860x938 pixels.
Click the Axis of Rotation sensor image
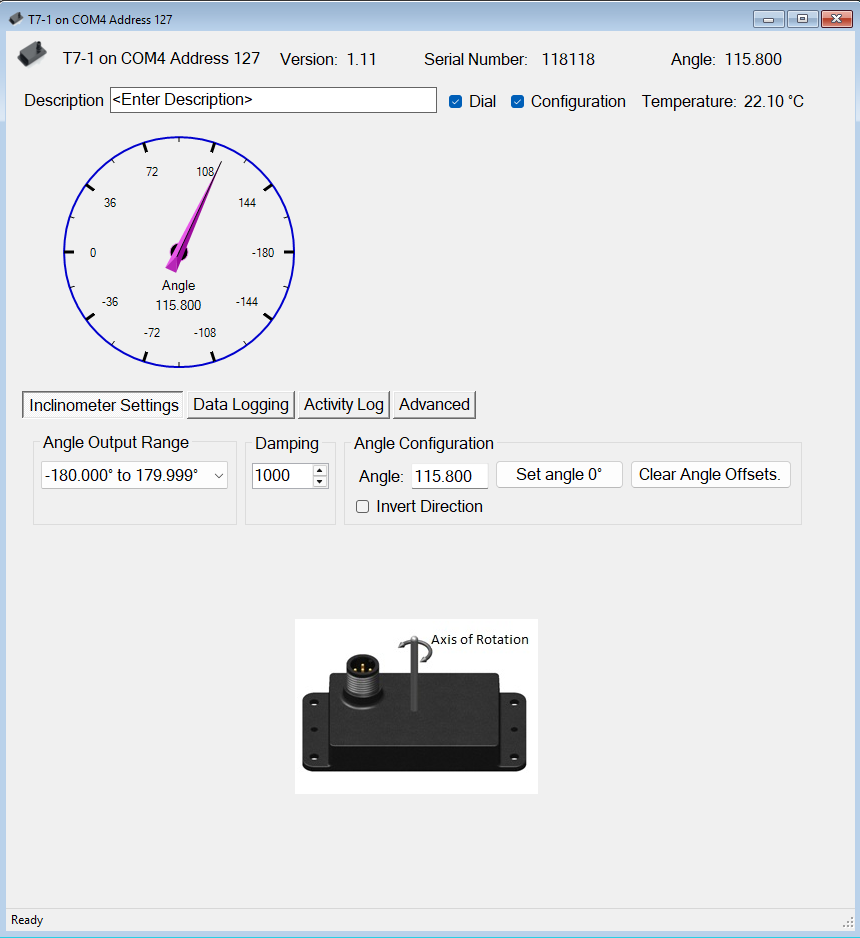[x=416, y=705]
